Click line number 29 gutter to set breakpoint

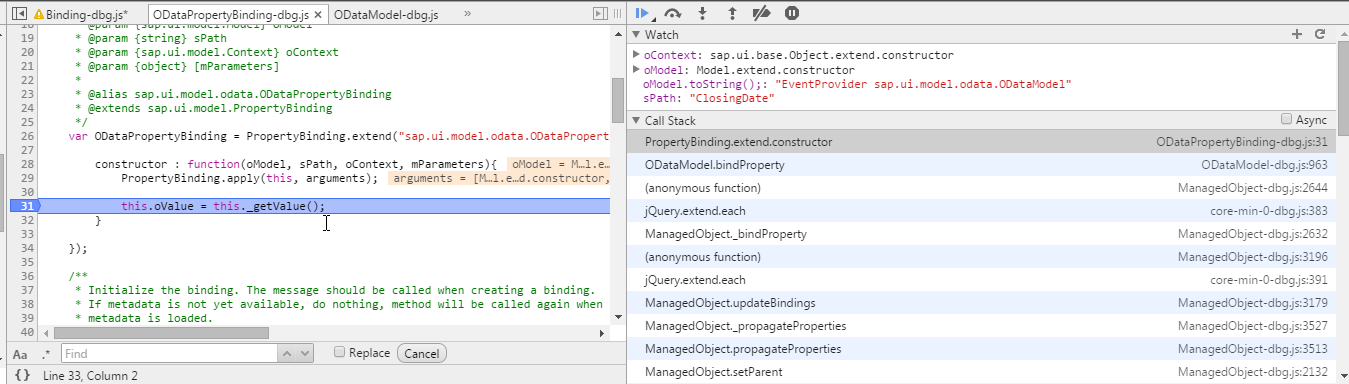[29, 178]
